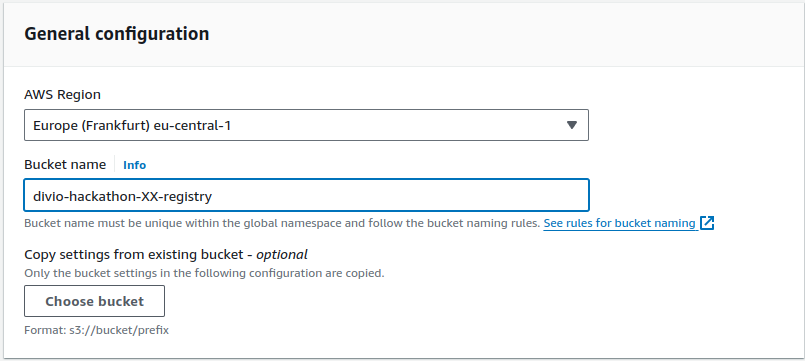
Task: Open the AWS Region dropdown
Action: 306,125
